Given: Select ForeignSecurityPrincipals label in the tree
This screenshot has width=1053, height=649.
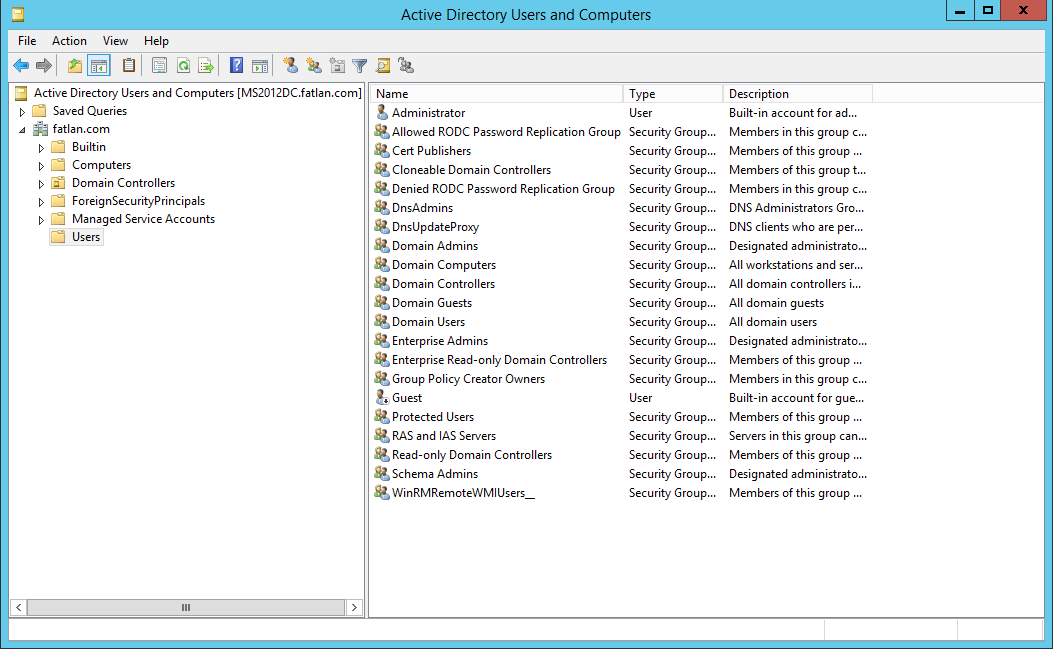Looking at the screenshot, I should [138, 201].
